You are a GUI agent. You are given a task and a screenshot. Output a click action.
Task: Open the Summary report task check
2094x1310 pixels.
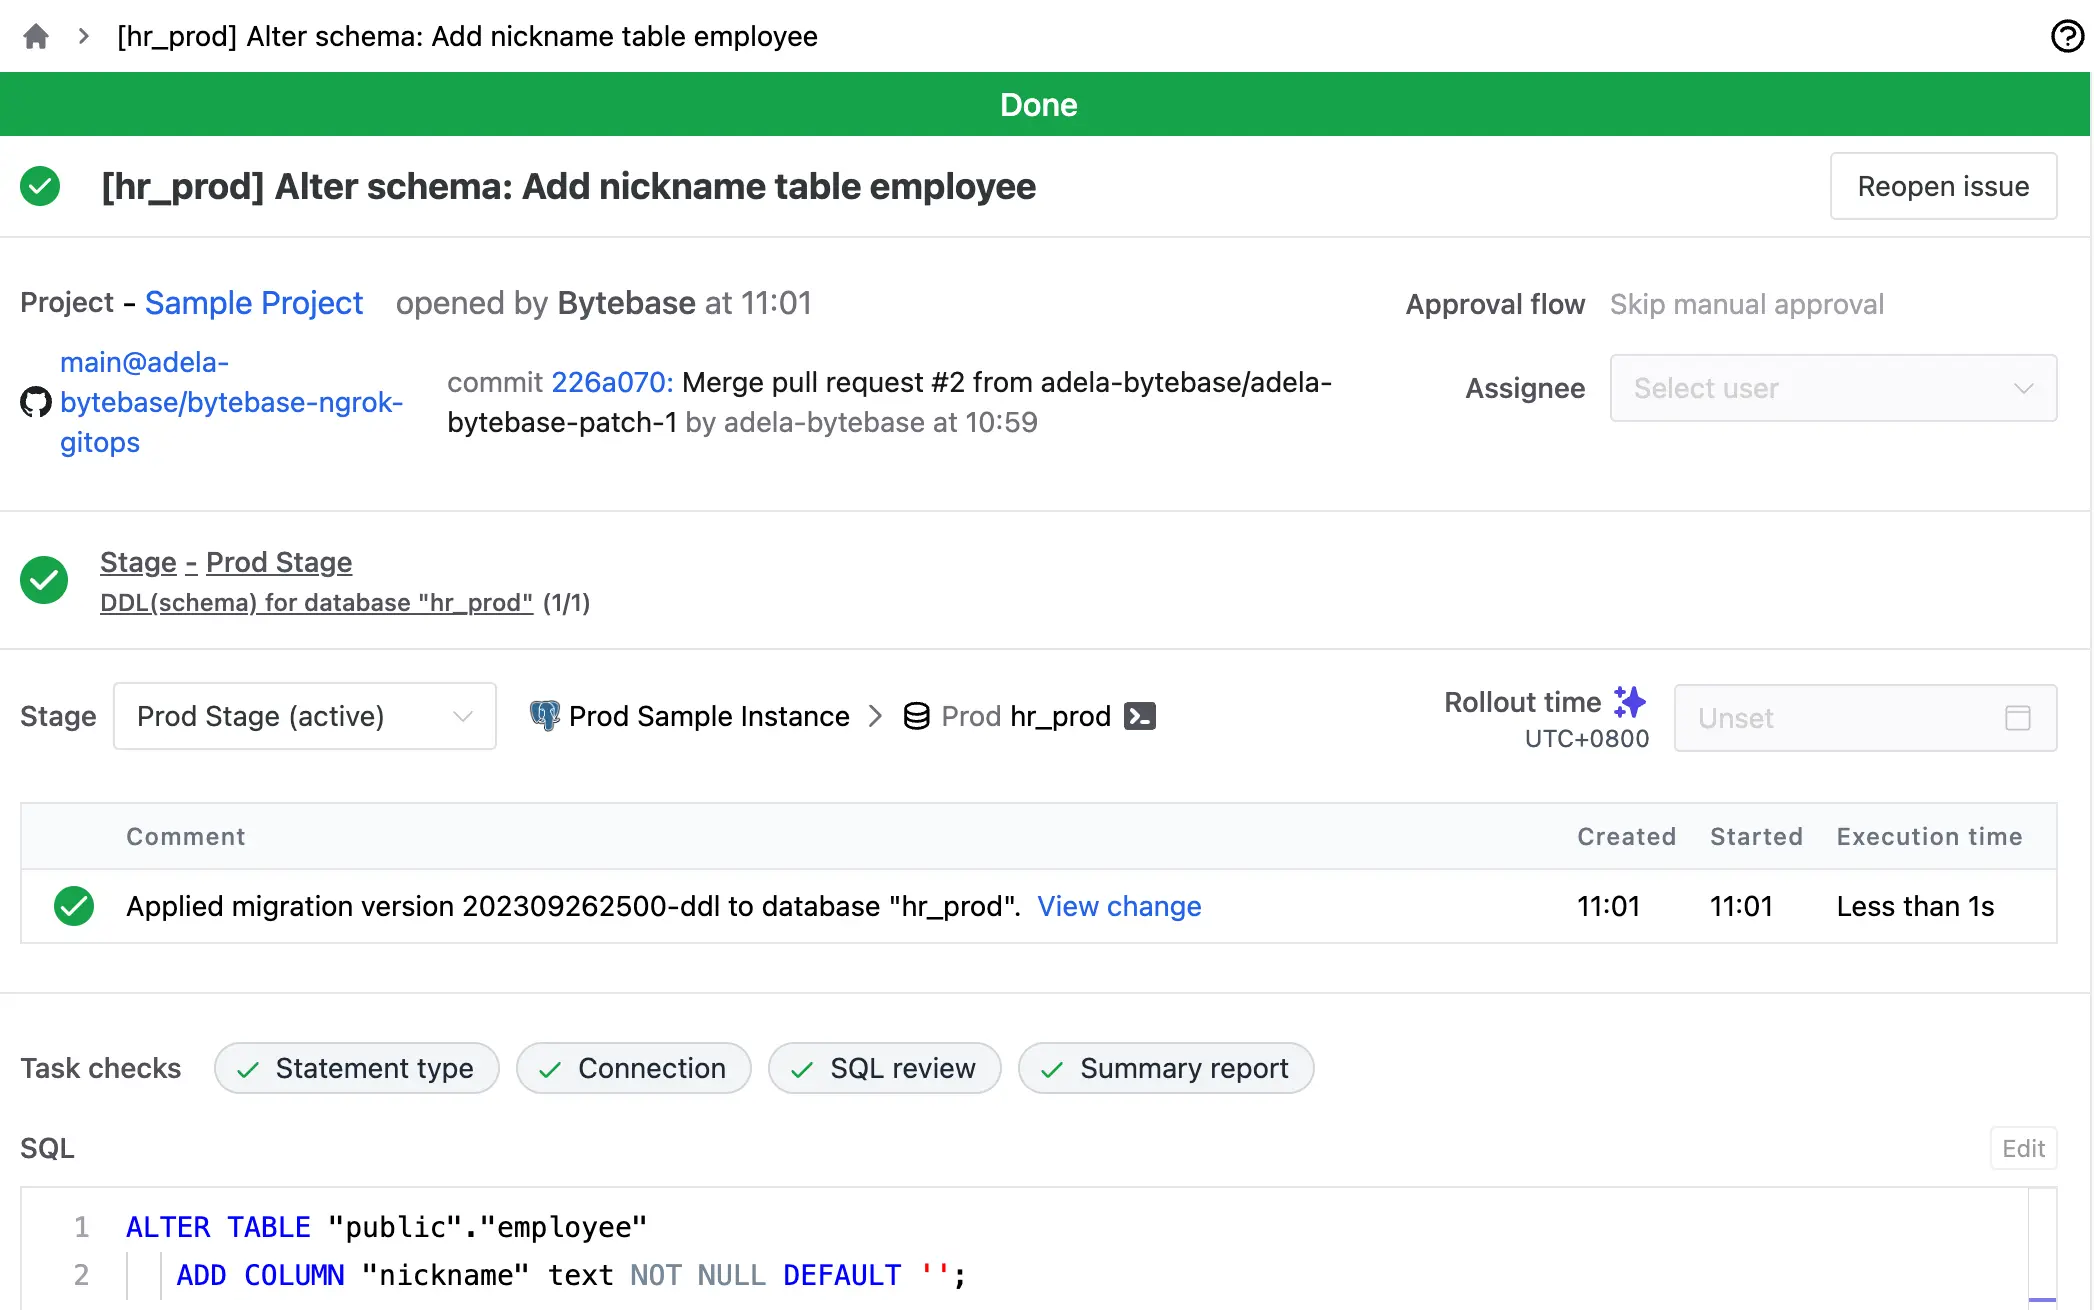1166,1068
